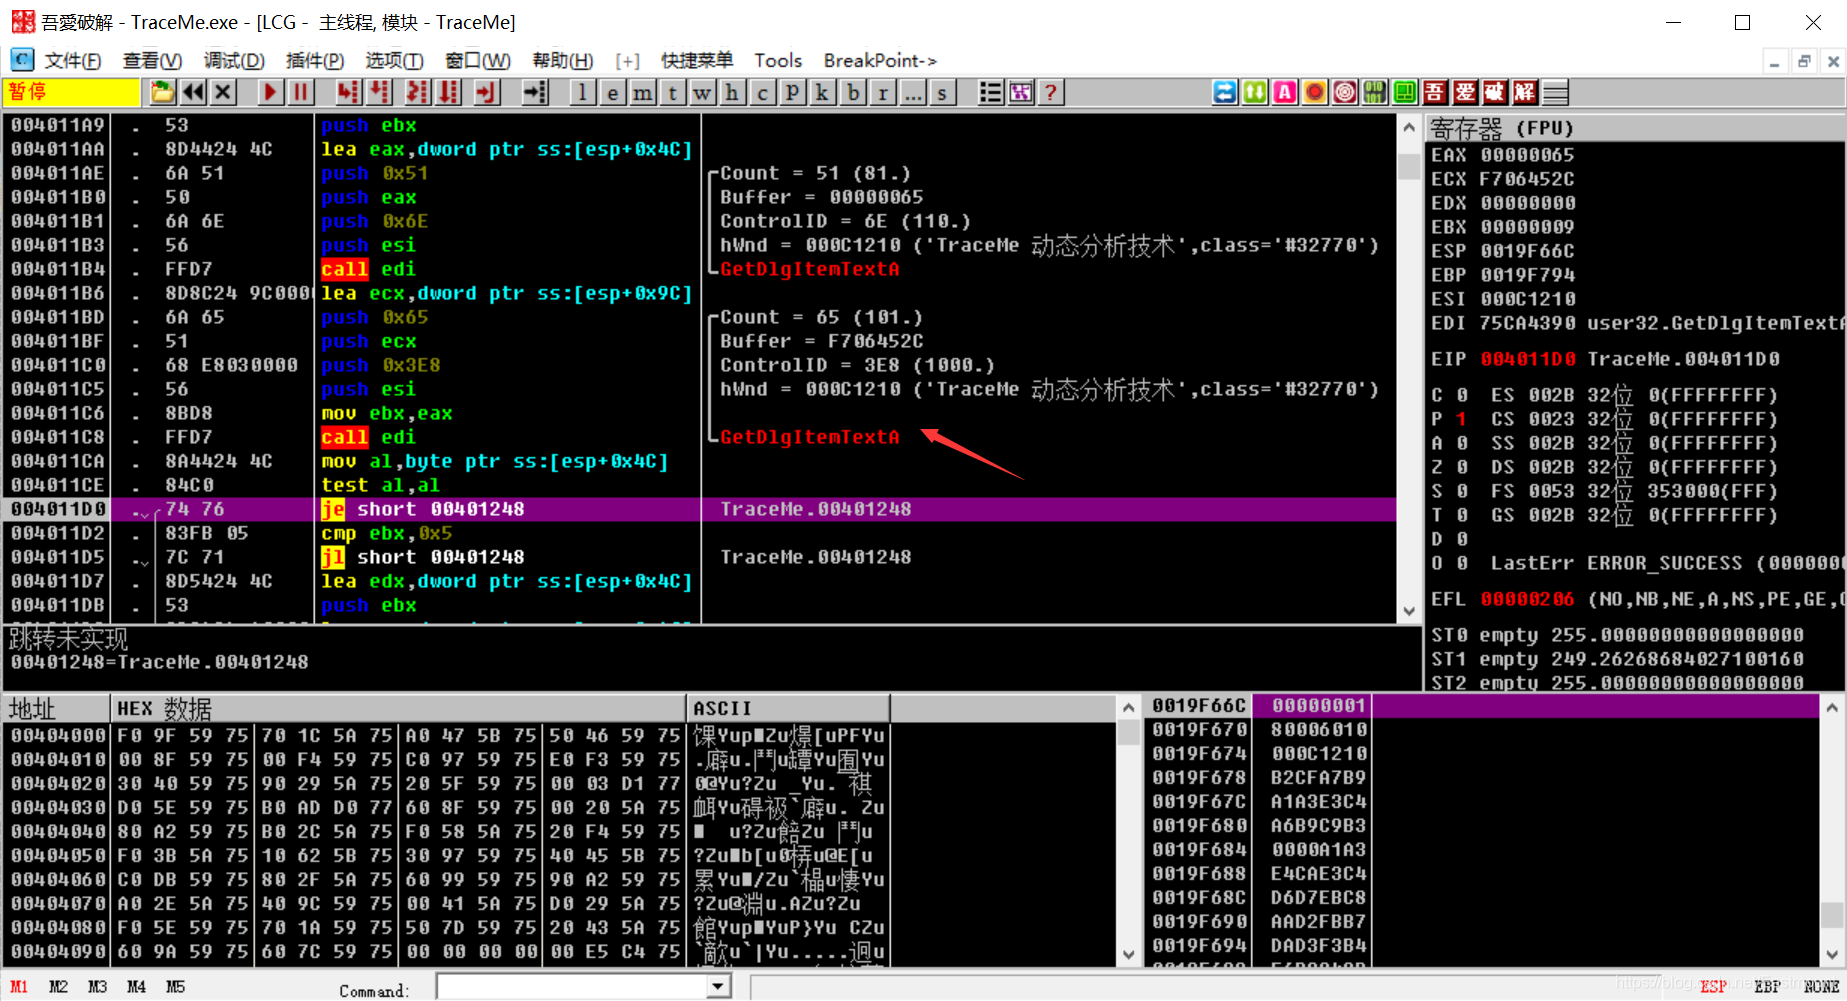Open the memory map with 'm' button
Image resolution: width=1847 pixels, height=1001 pixels.
click(x=643, y=93)
